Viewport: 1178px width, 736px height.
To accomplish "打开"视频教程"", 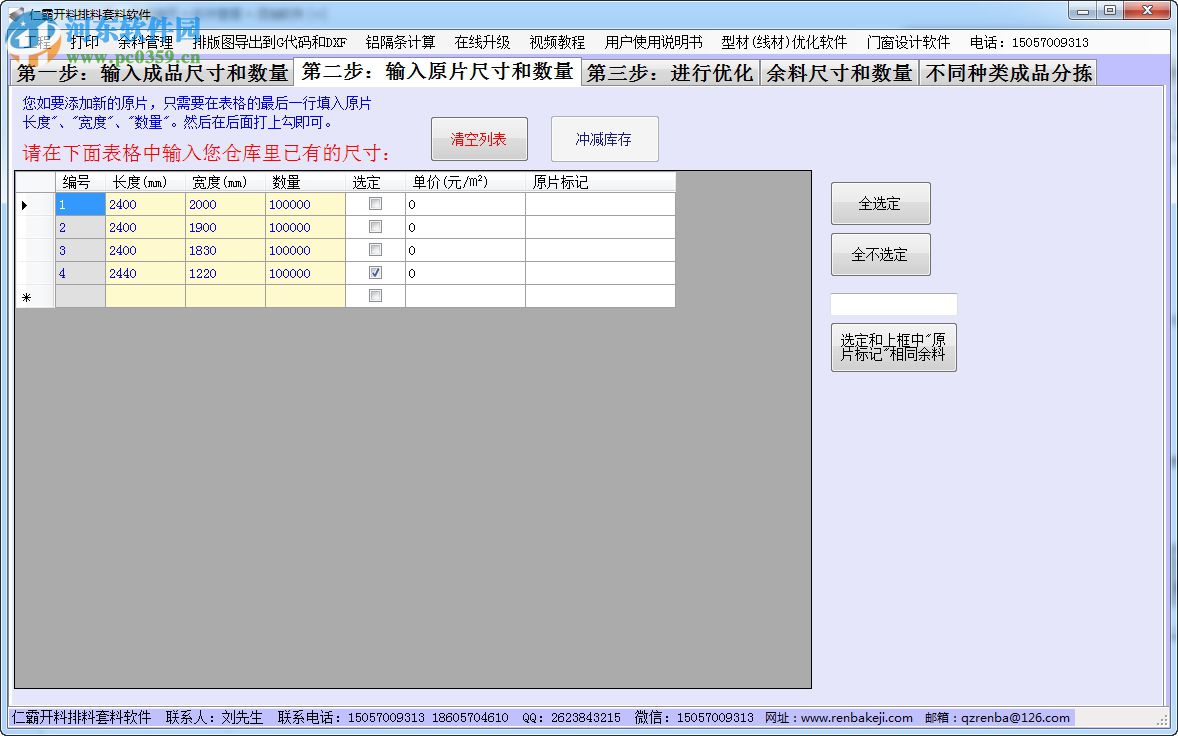I will tap(560, 43).
